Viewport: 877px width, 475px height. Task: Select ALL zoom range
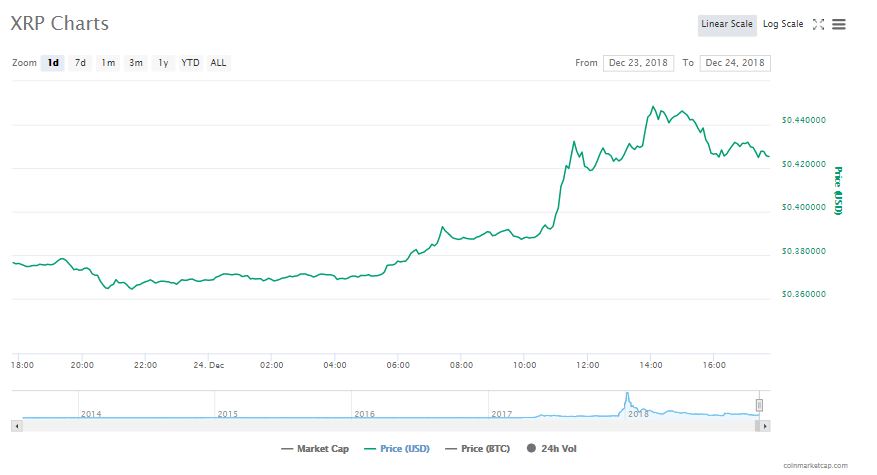click(218, 63)
